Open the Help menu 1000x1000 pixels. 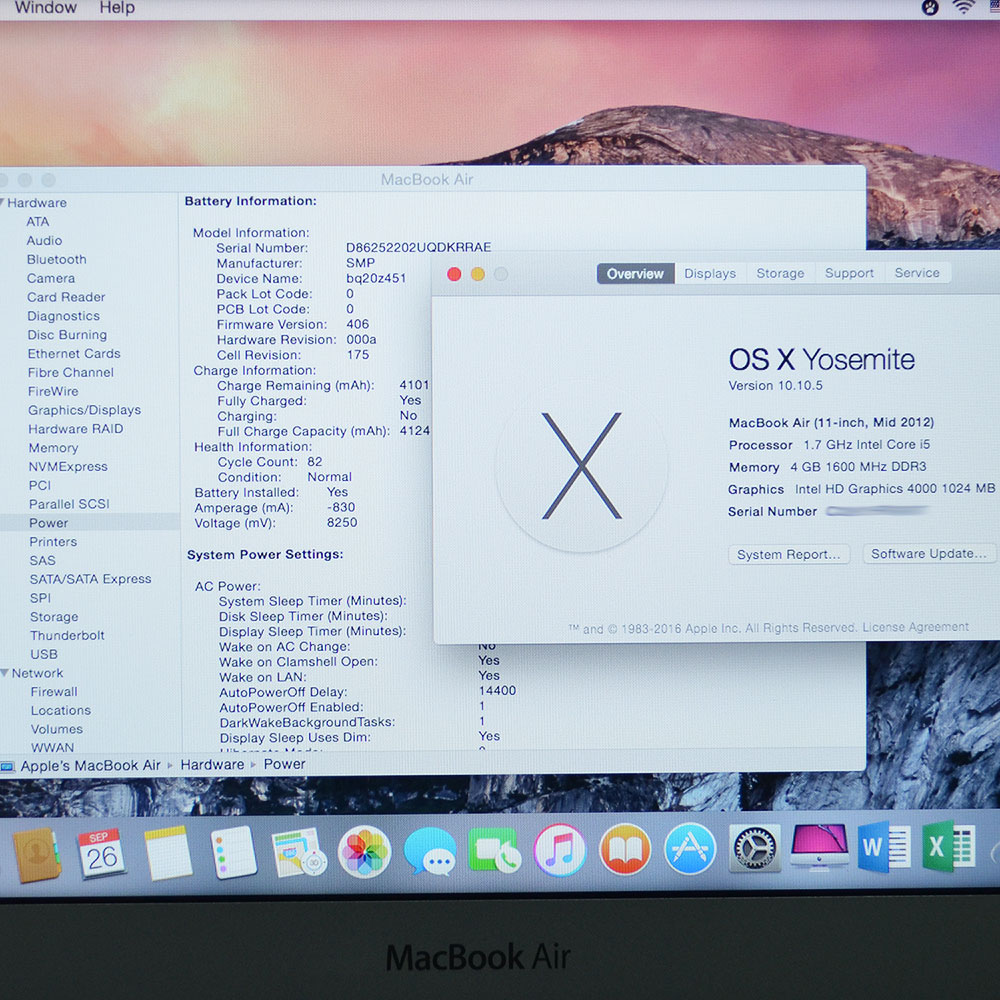117,8
